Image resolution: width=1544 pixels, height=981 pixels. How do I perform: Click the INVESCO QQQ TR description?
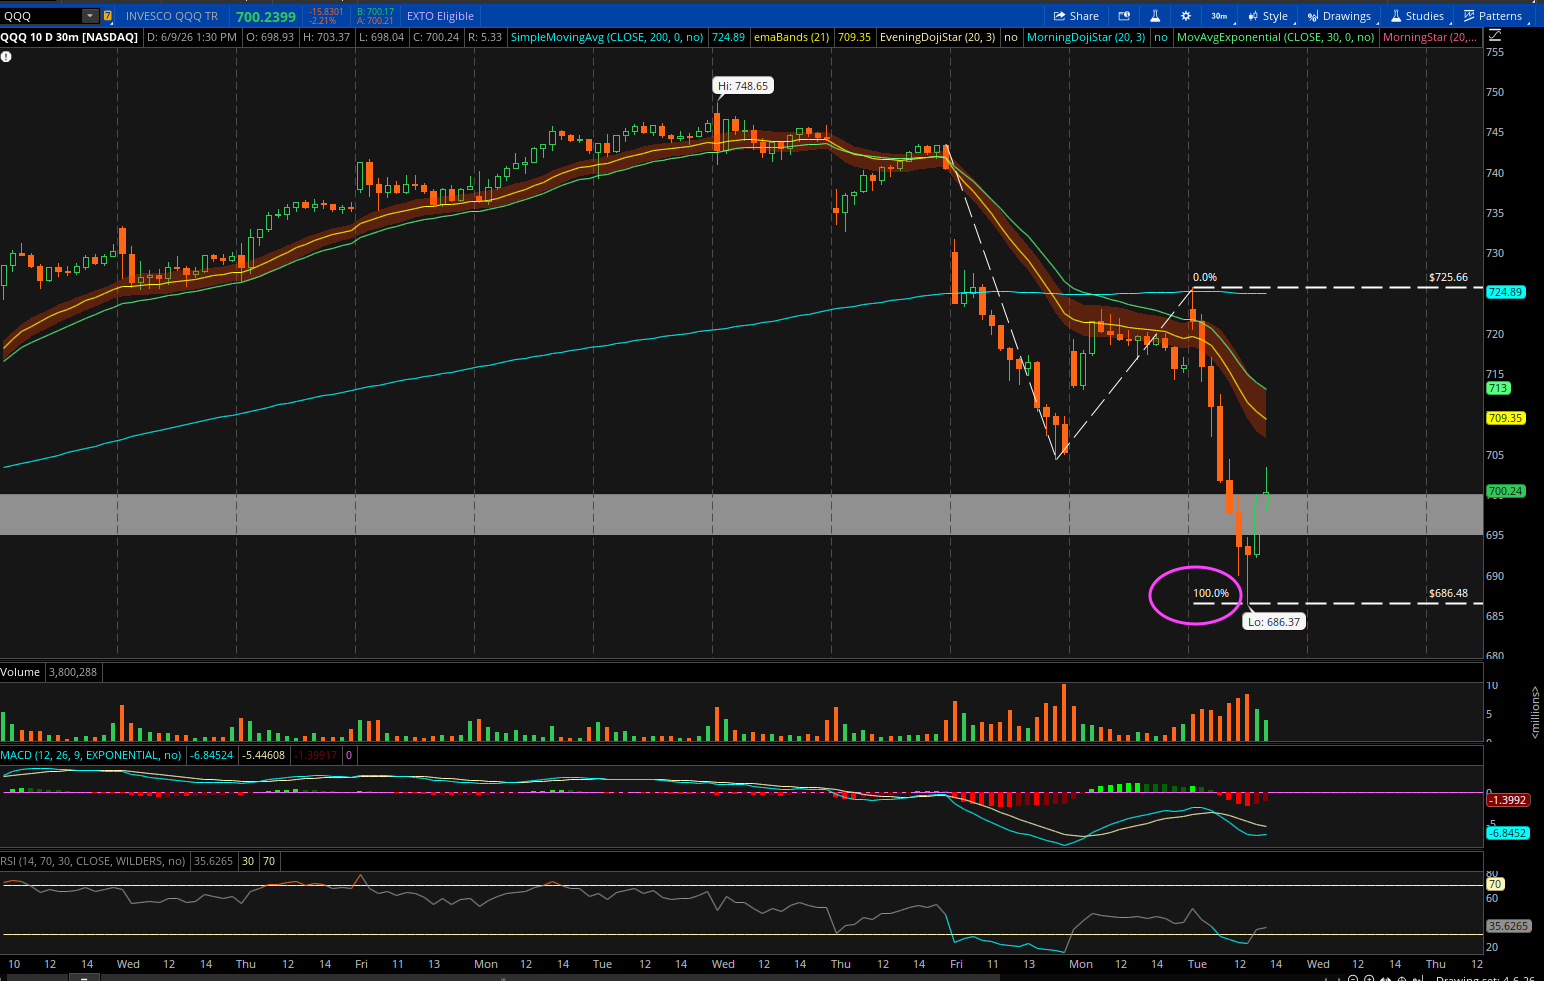pos(172,16)
